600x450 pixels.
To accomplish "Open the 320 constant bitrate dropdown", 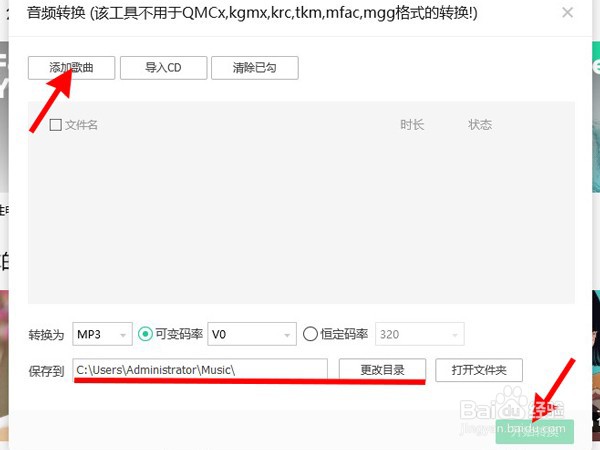I will (419, 334).
